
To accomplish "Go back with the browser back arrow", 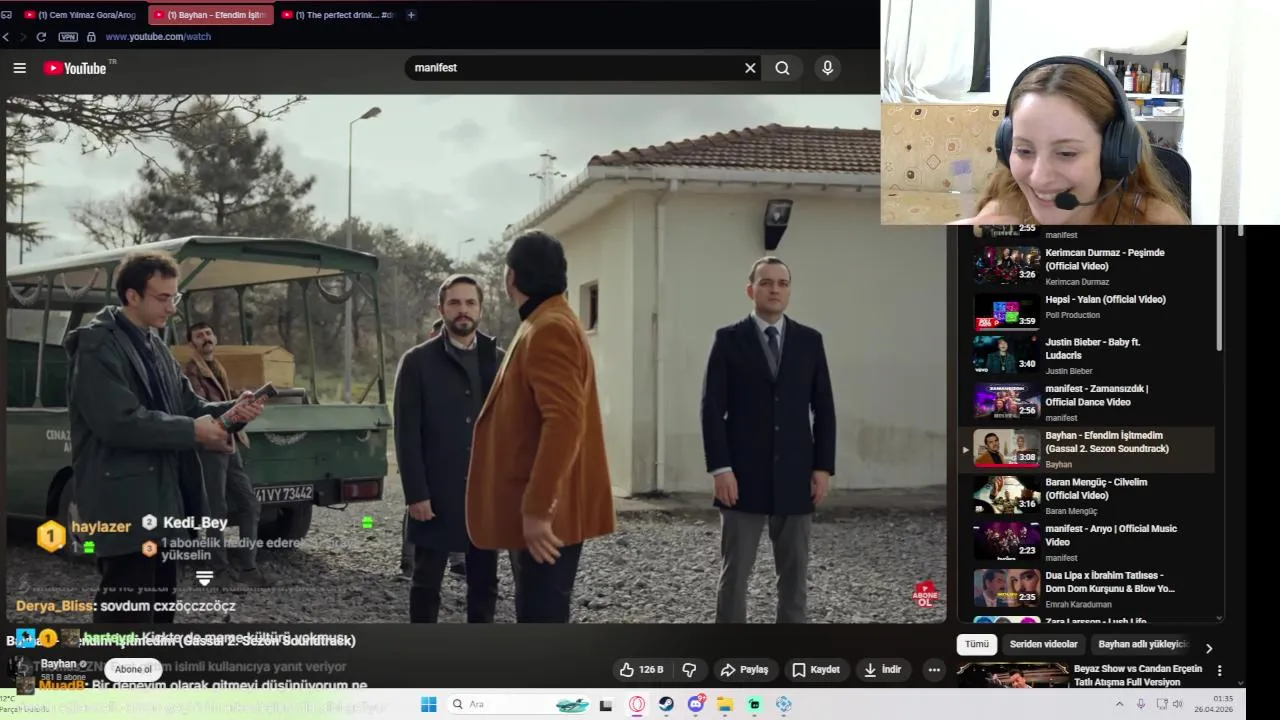I will [6, 37].
